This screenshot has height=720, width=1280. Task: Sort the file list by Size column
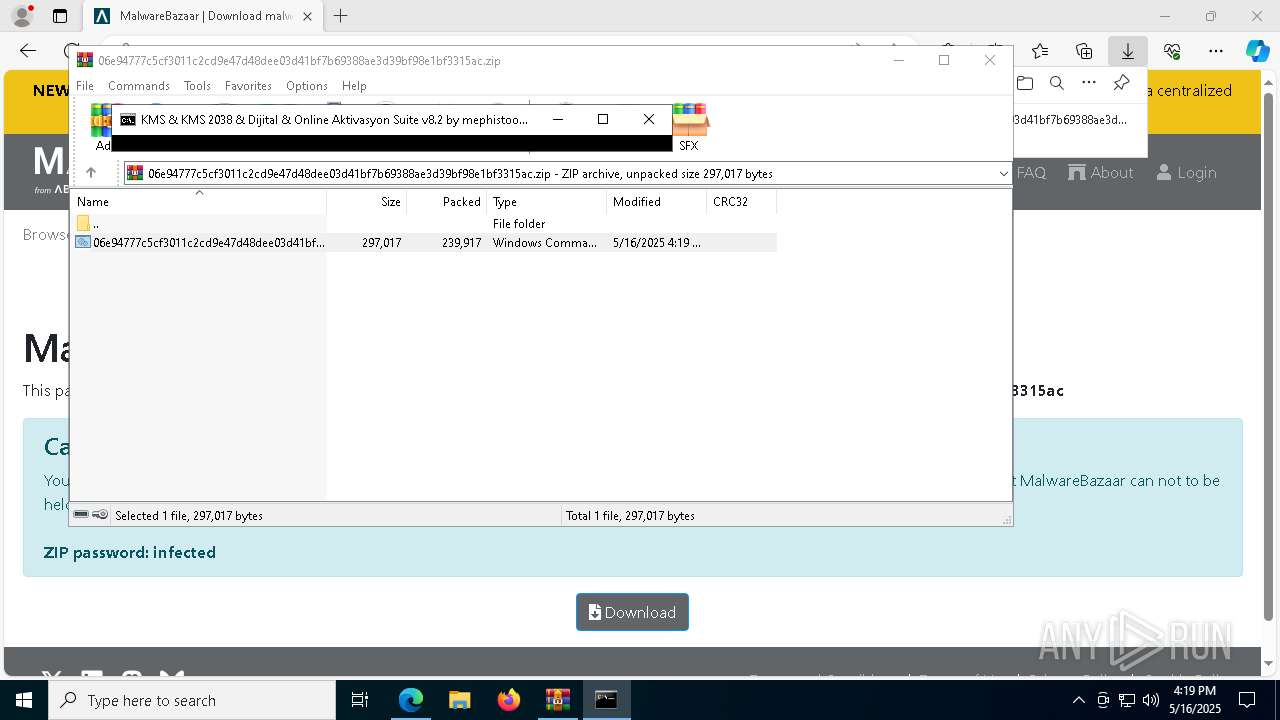click(x=367, y=202)
